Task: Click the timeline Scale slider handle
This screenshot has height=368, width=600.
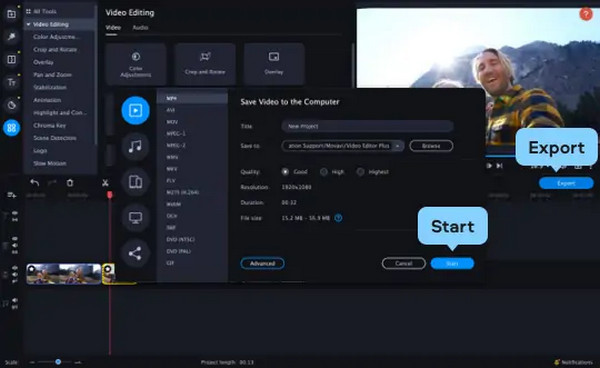Action: (x=58, y=361)
